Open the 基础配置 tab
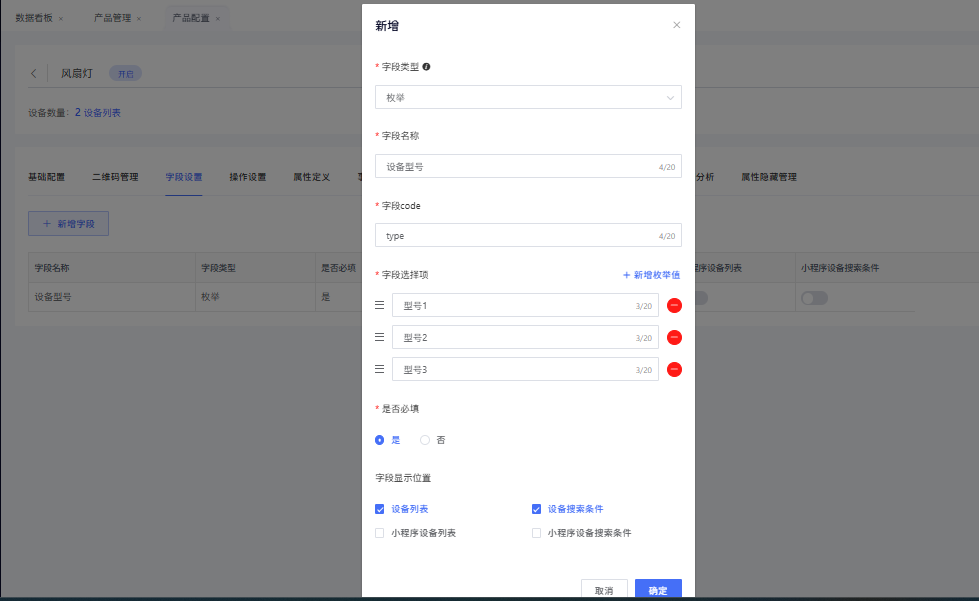979x601 pixels. click(x=46, y=177)
